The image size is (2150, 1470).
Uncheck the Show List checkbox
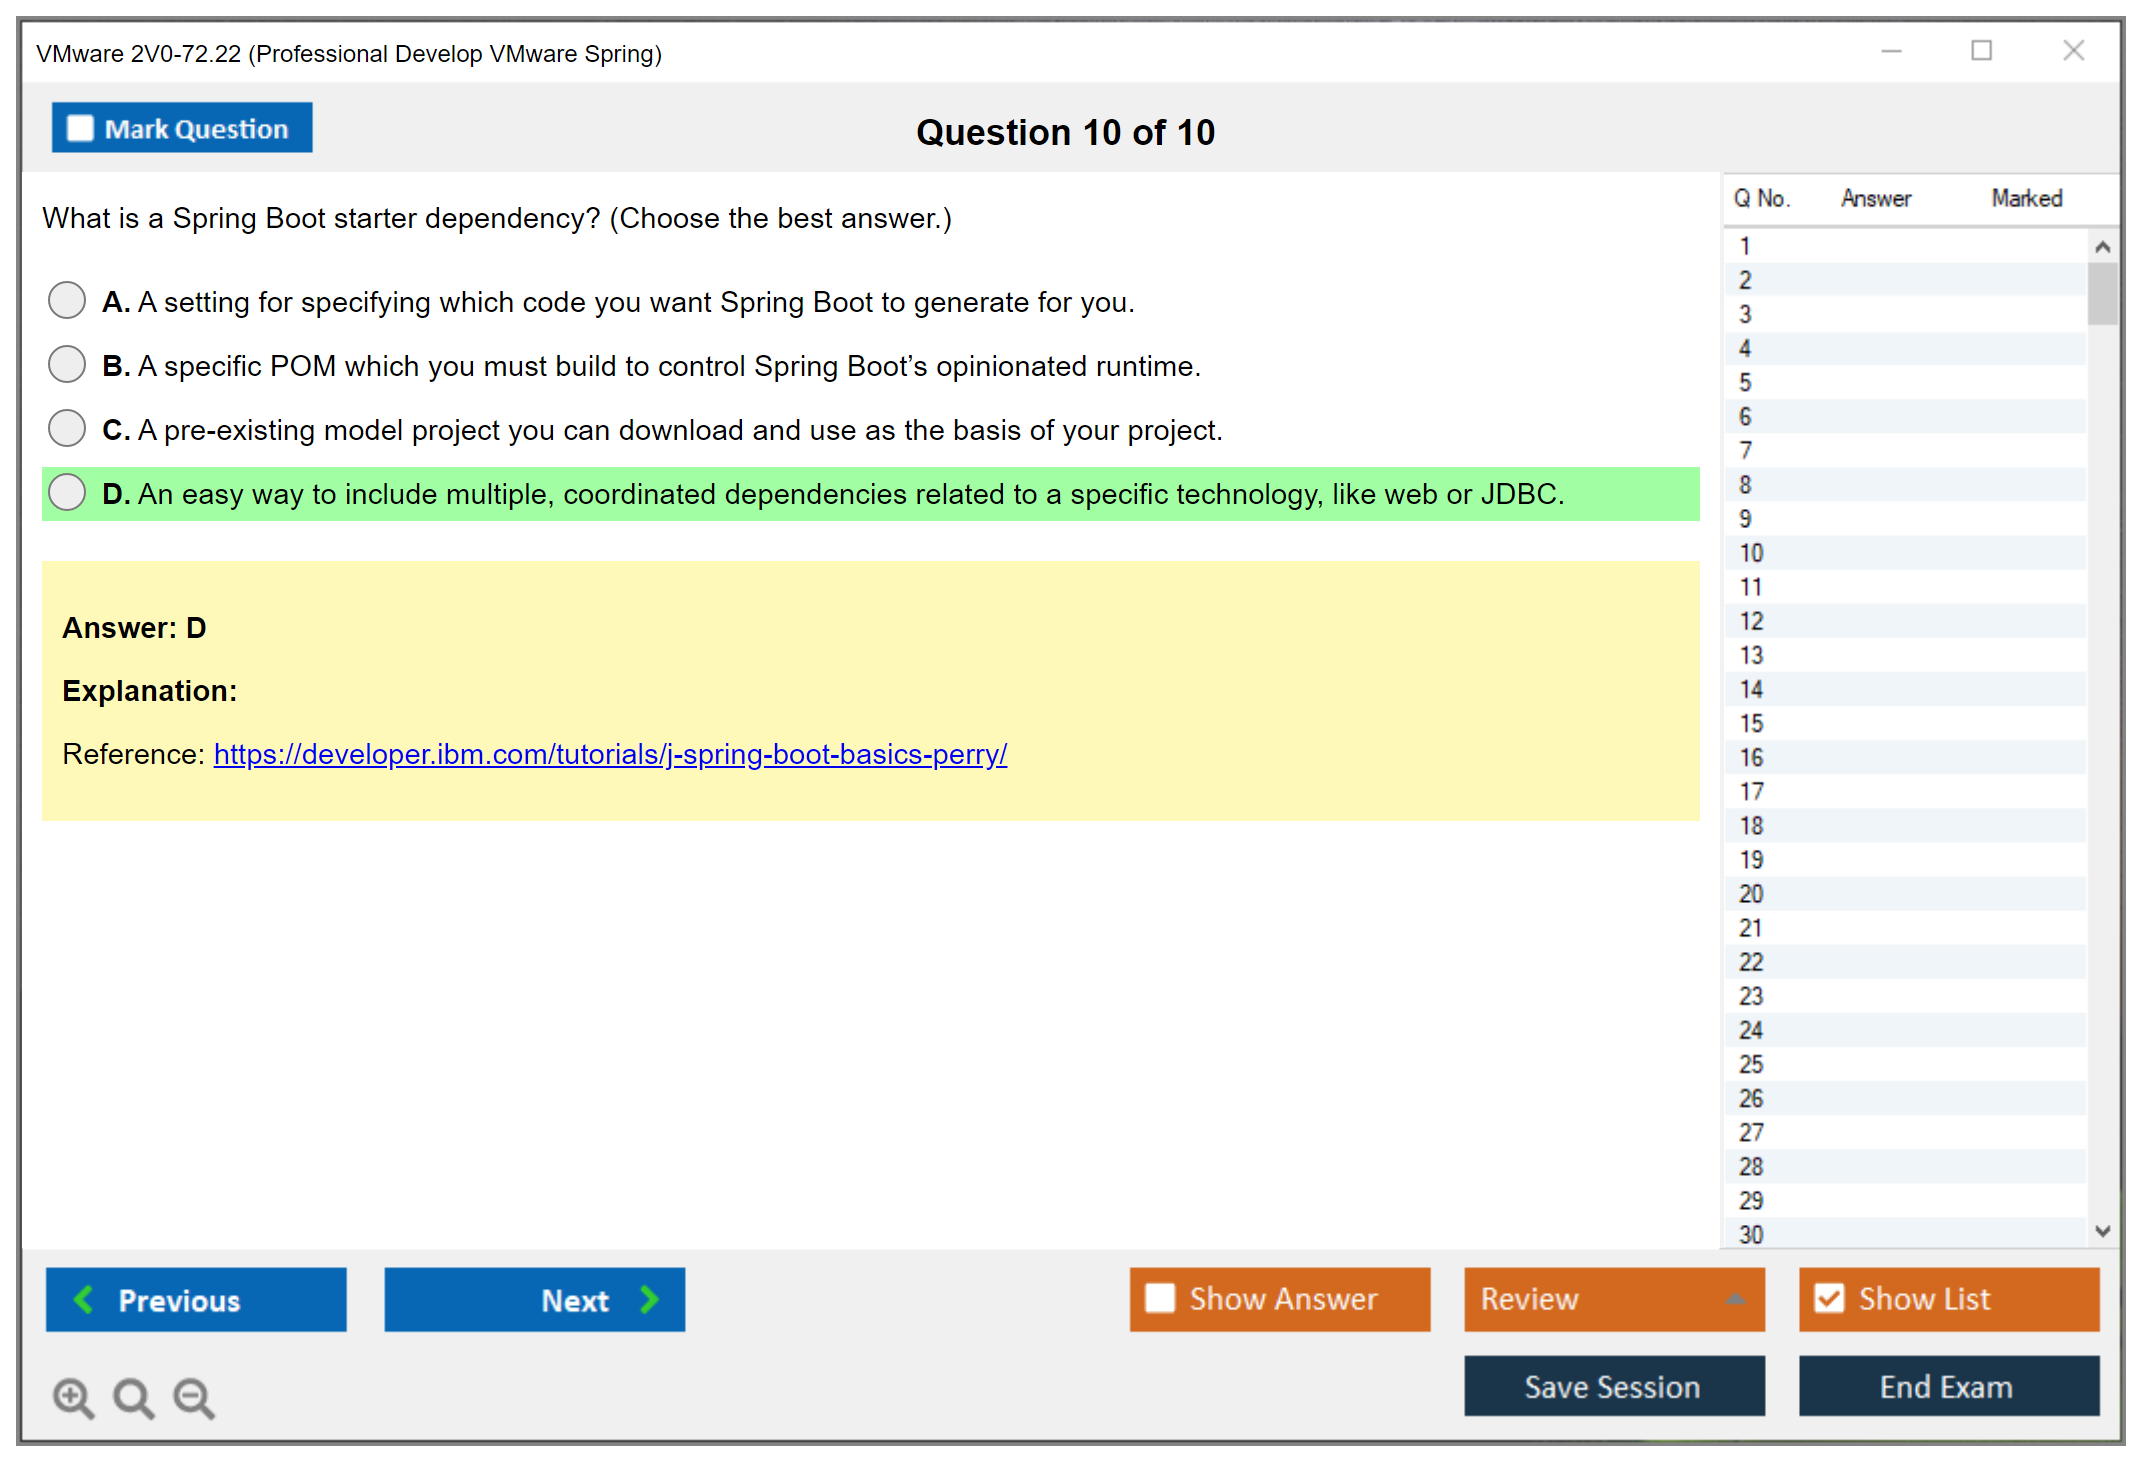[1829, 1298]
